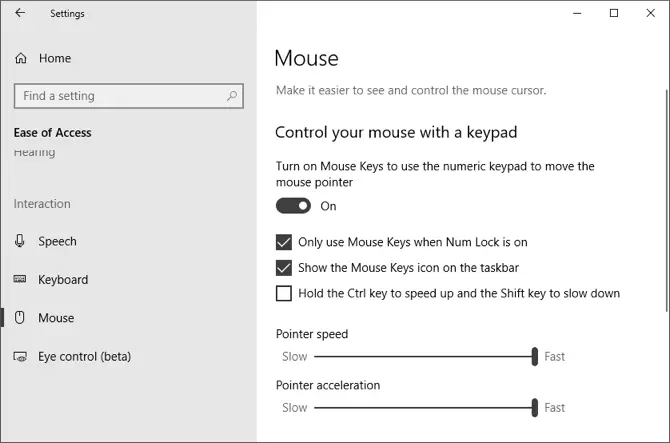Click the Ease of Access heading
This screenshot has width=670, height=443.
(53, 133)
